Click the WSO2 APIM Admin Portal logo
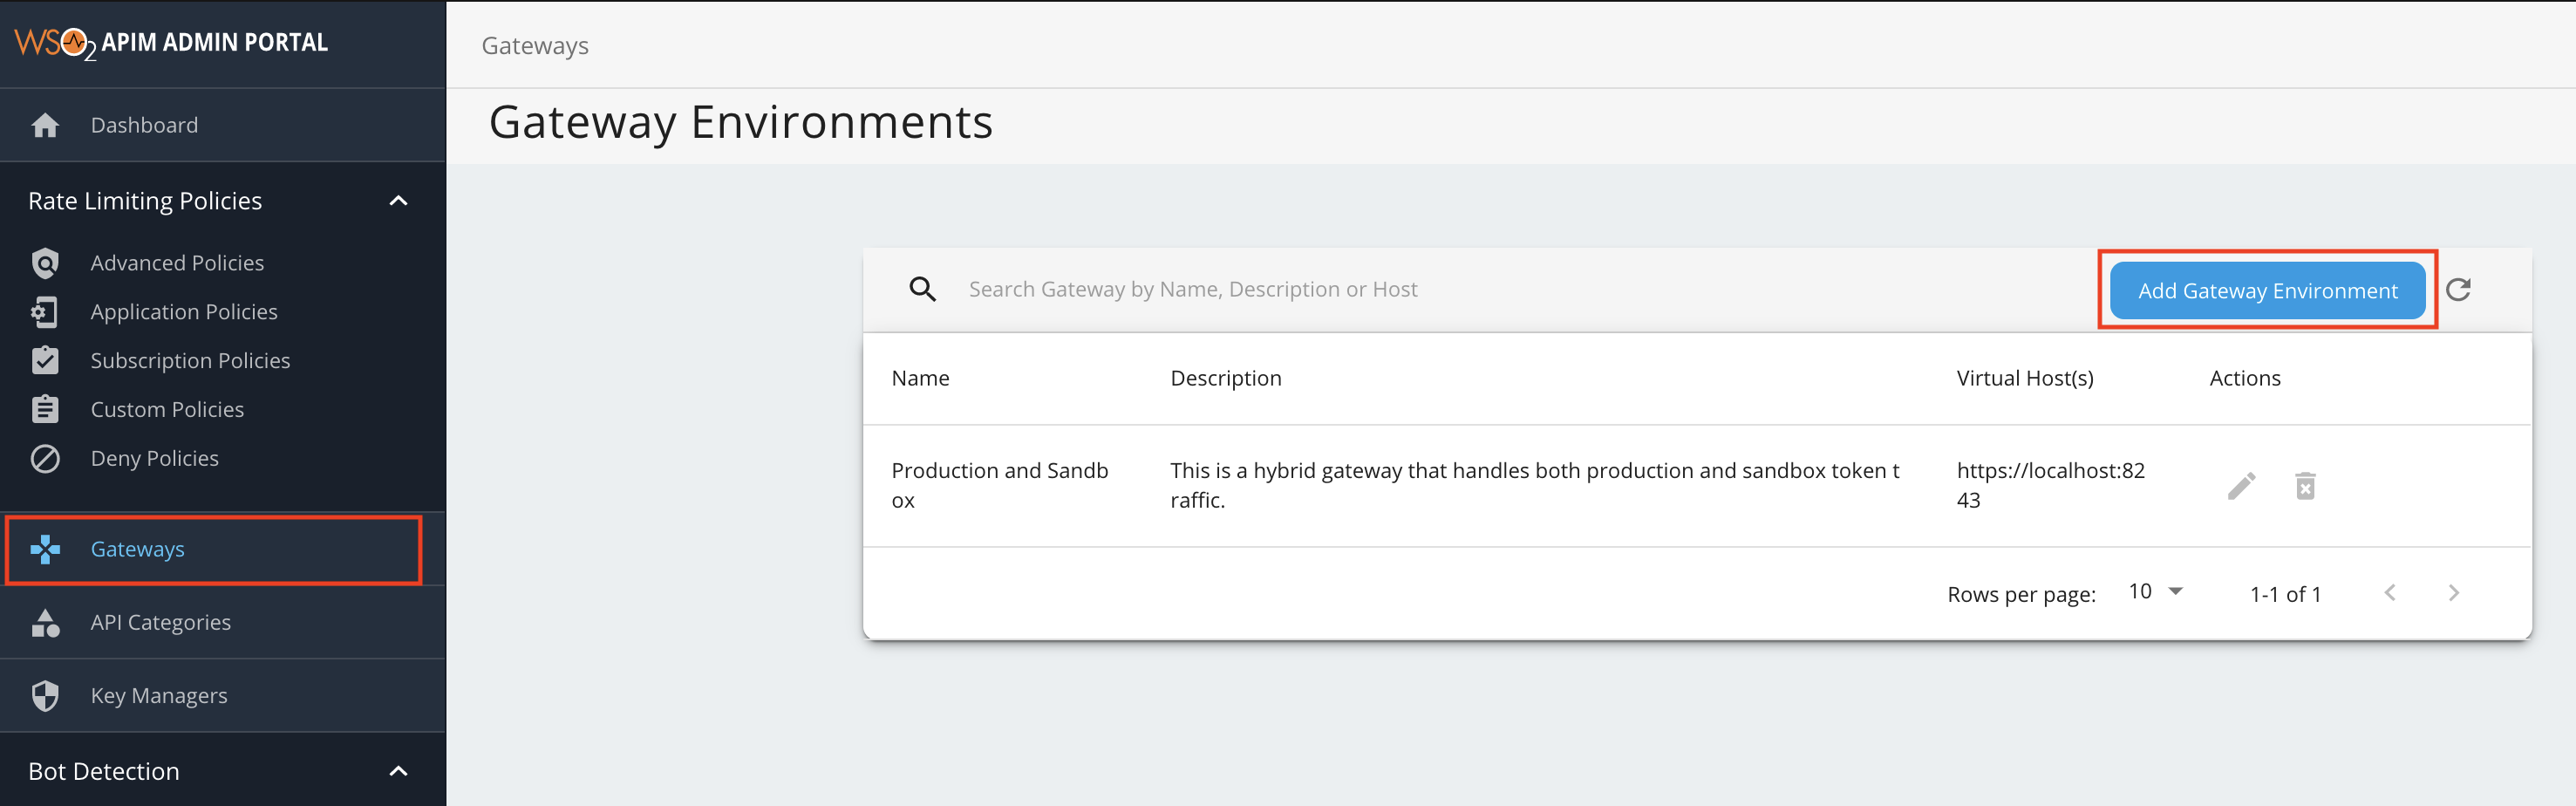 [171, 43]
